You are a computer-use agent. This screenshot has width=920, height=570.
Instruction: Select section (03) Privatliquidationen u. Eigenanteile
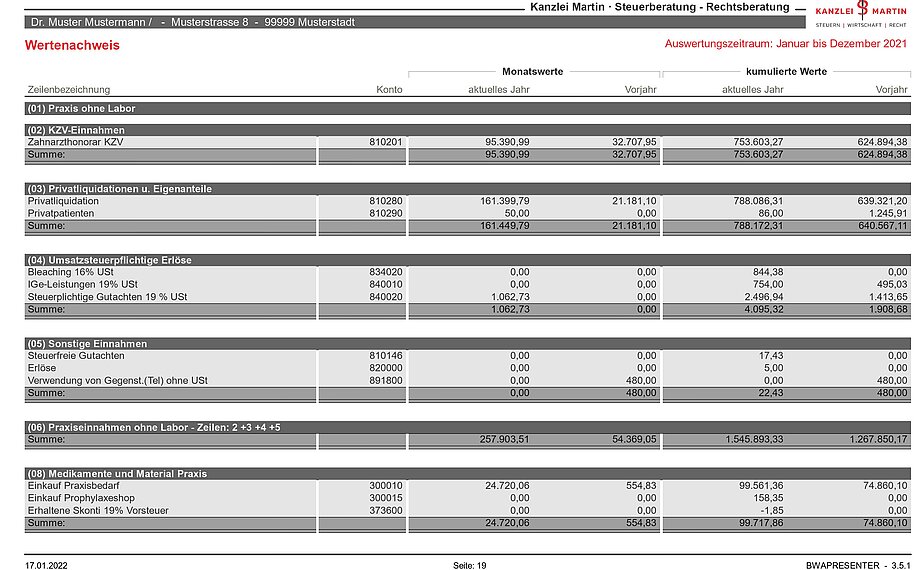coord(468,188)
